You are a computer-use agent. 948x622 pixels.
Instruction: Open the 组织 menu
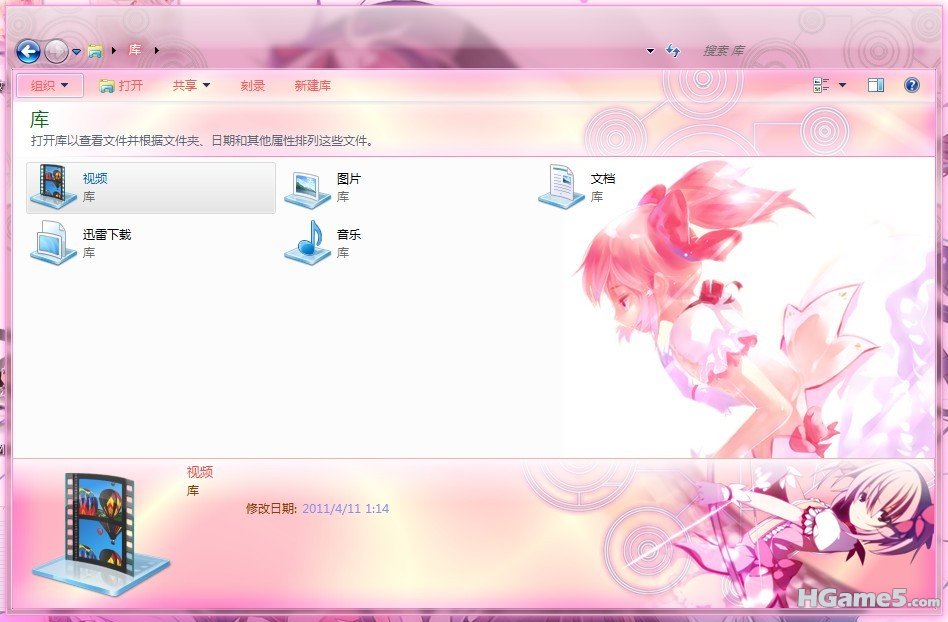click(x=50, y=86)
